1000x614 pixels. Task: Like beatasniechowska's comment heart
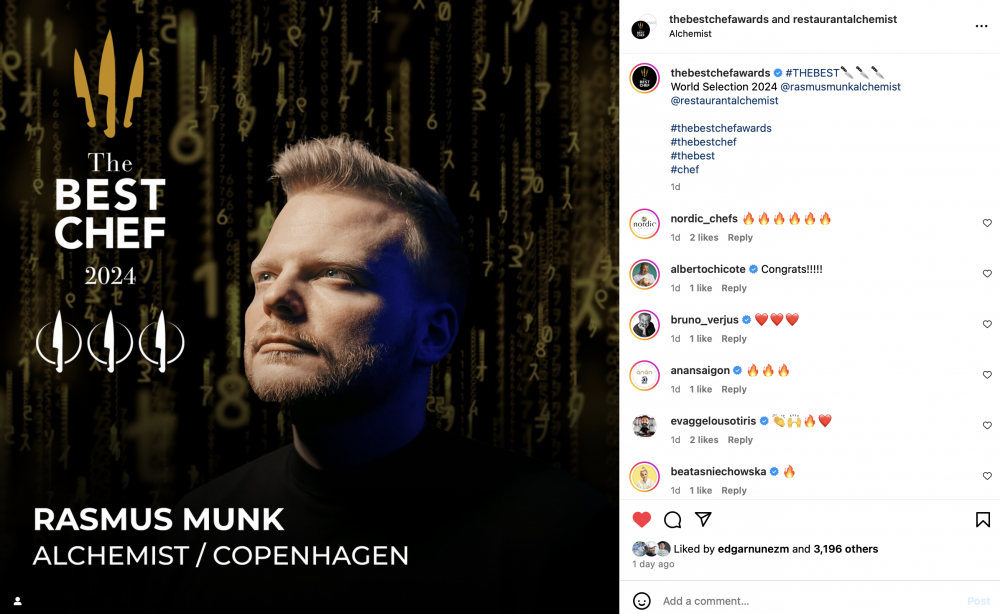pos(987,476)
